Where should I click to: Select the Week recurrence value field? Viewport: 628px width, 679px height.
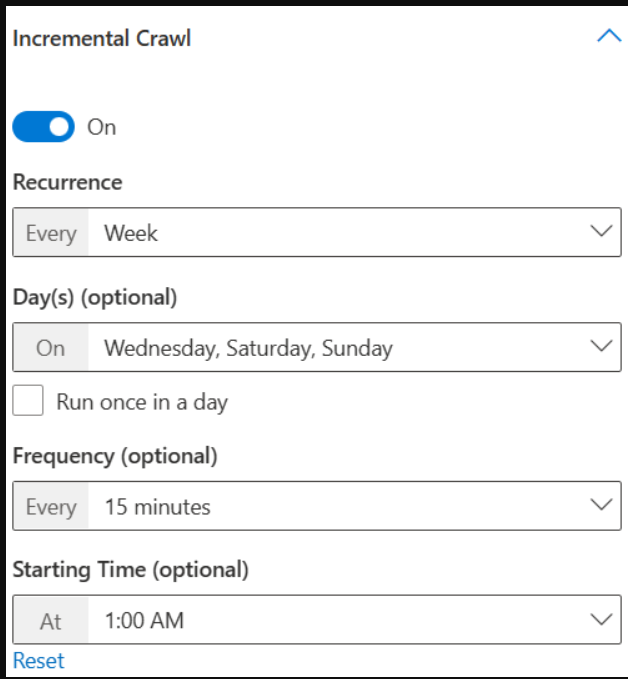click(354, 233)
